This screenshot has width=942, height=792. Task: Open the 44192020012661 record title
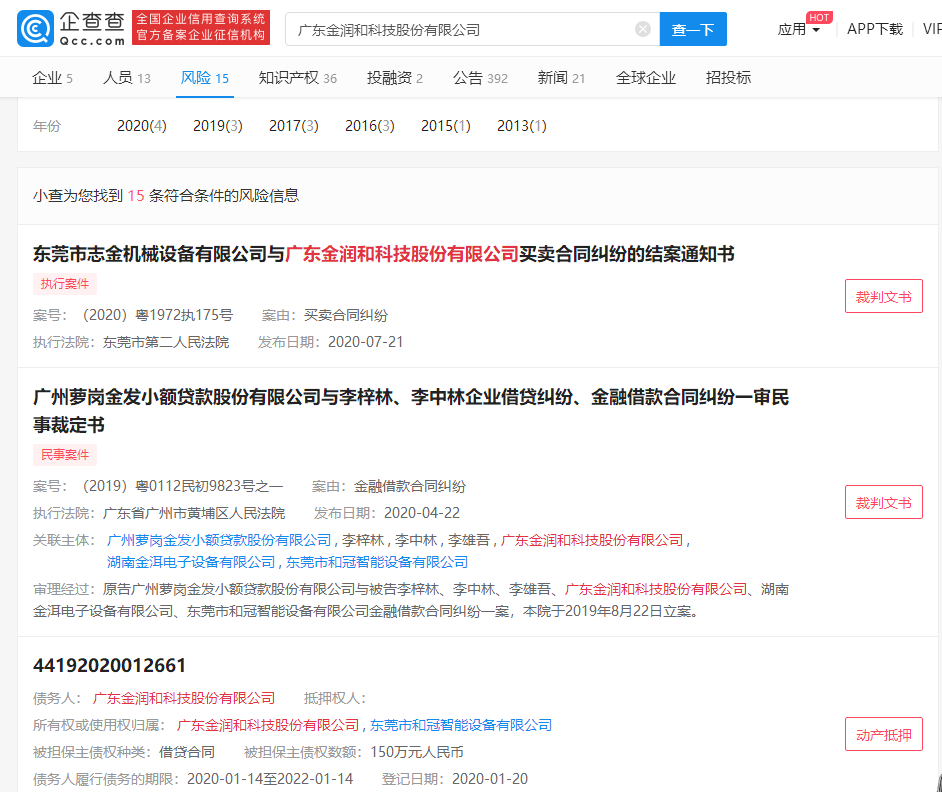[109, 665]
